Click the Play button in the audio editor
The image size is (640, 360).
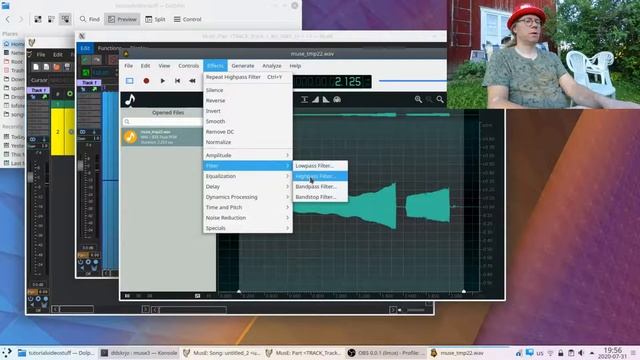(162, 81)
